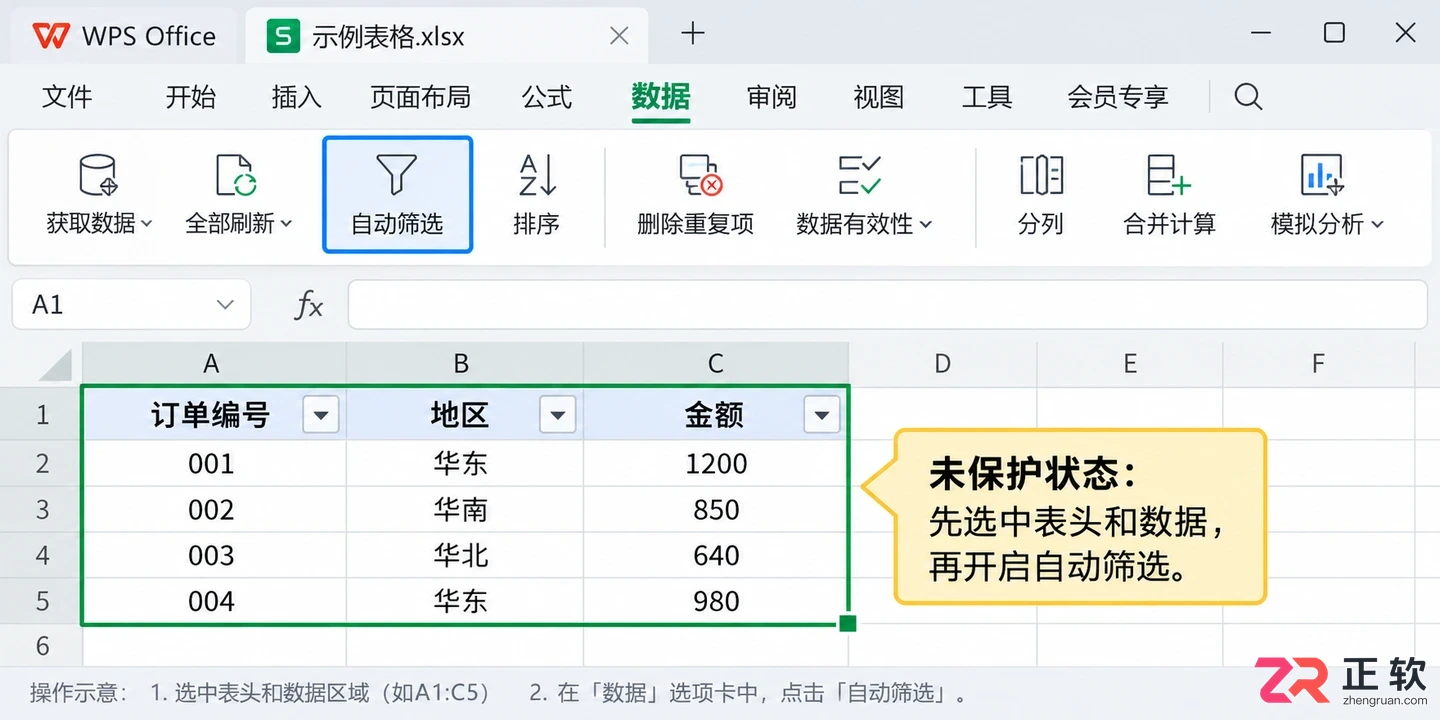Add a new tab with plus
Viewport: 1440px width, 720px height.
[x=692, y=34]
